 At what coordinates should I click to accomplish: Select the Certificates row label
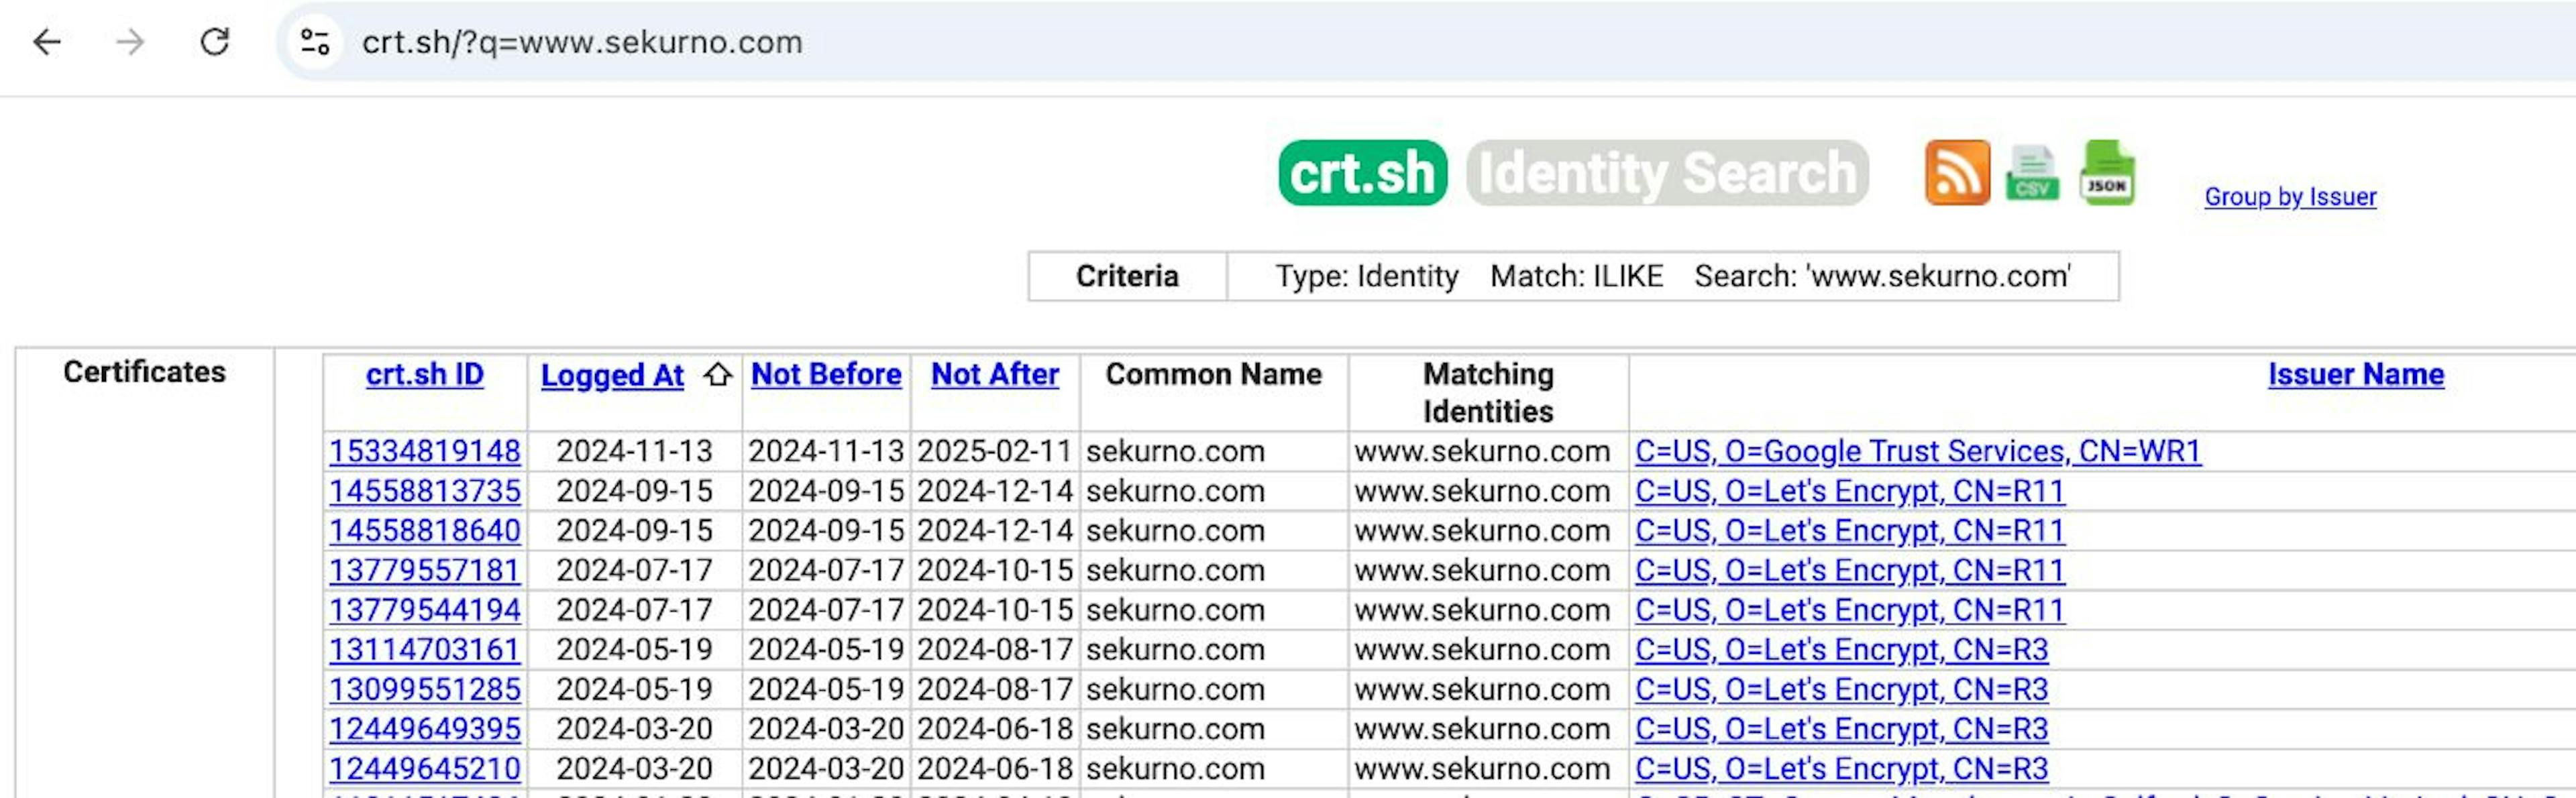144,372
